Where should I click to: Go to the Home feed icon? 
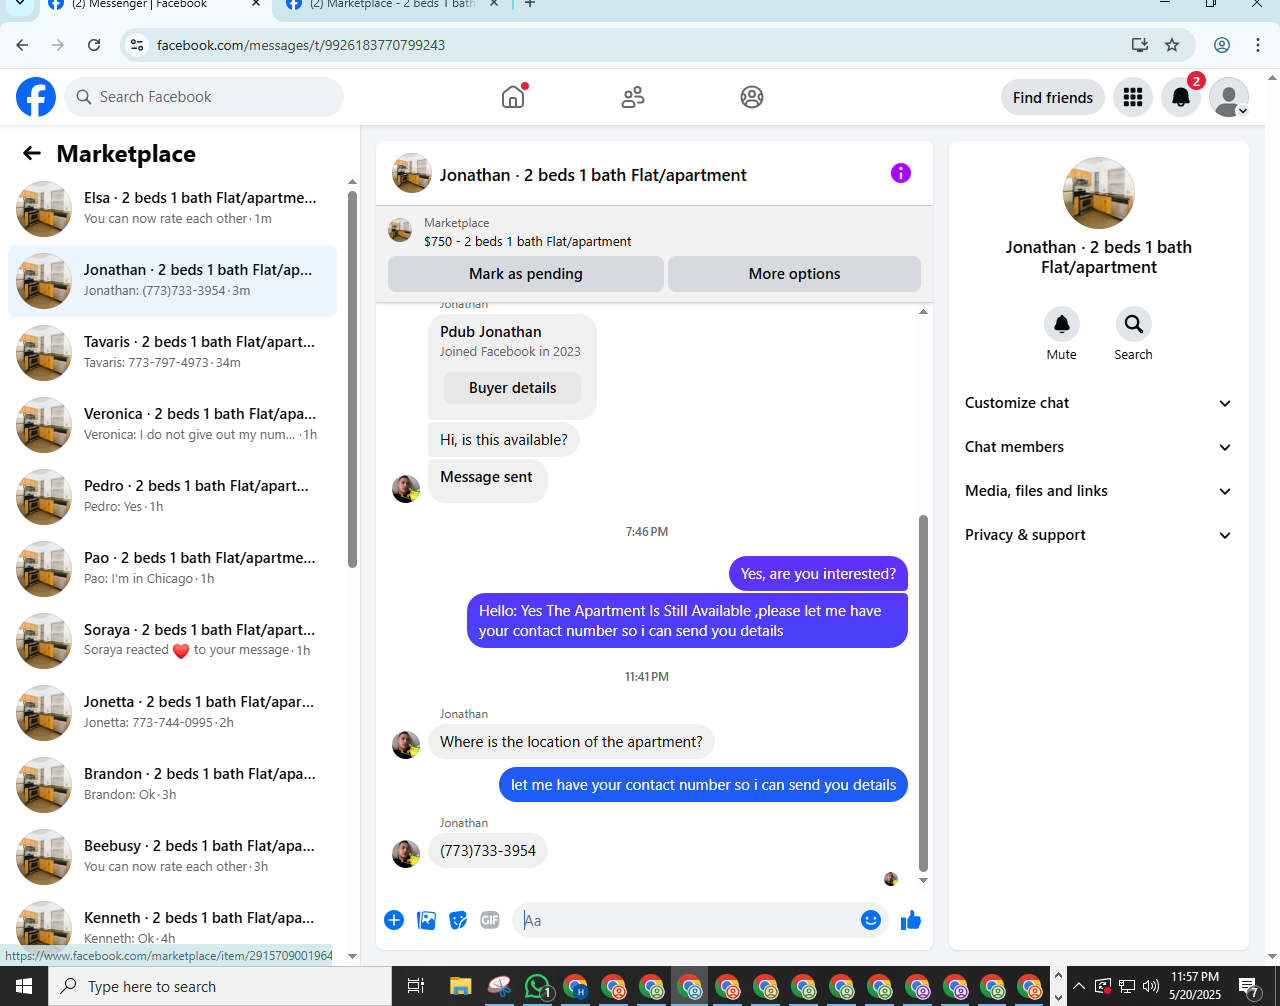click(x=513, y=97)
